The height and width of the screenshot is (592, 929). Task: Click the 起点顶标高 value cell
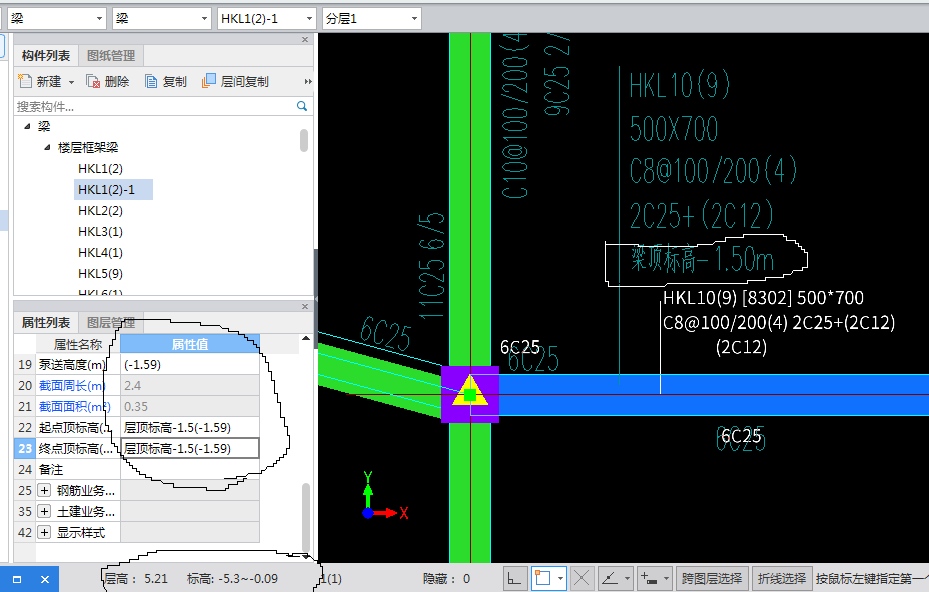coord(190,427)
